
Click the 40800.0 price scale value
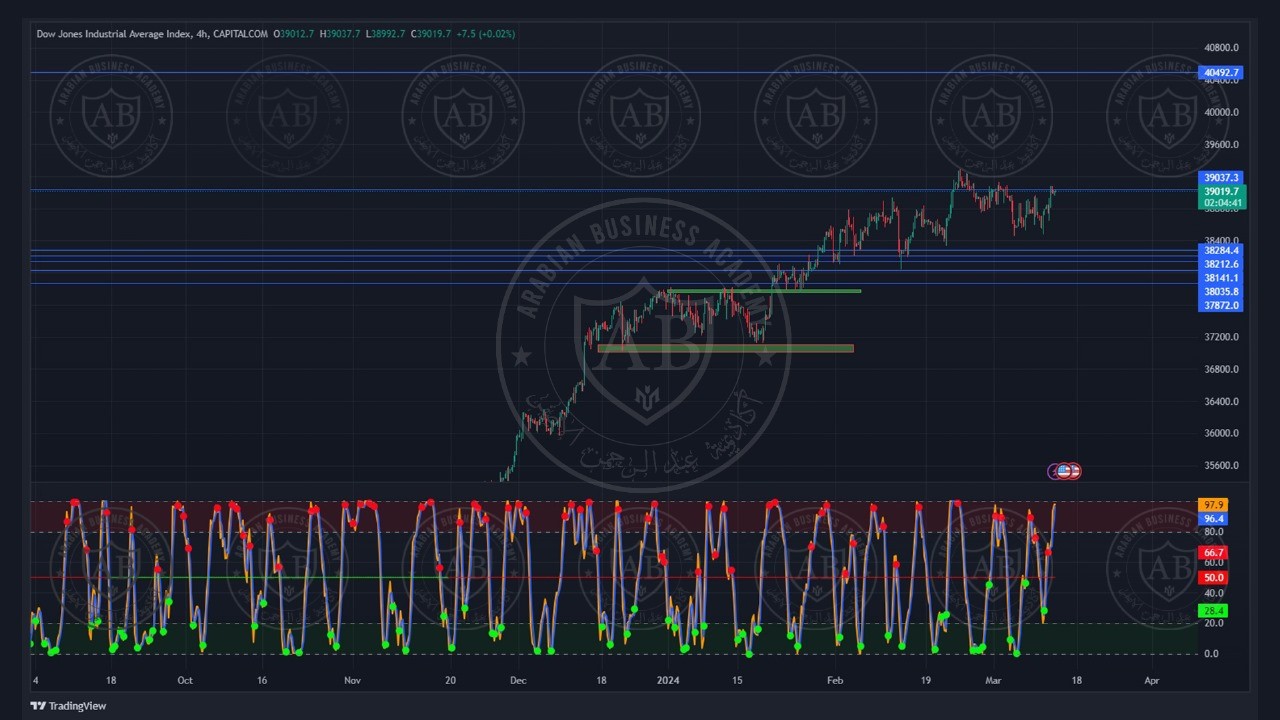(1221, 48)
